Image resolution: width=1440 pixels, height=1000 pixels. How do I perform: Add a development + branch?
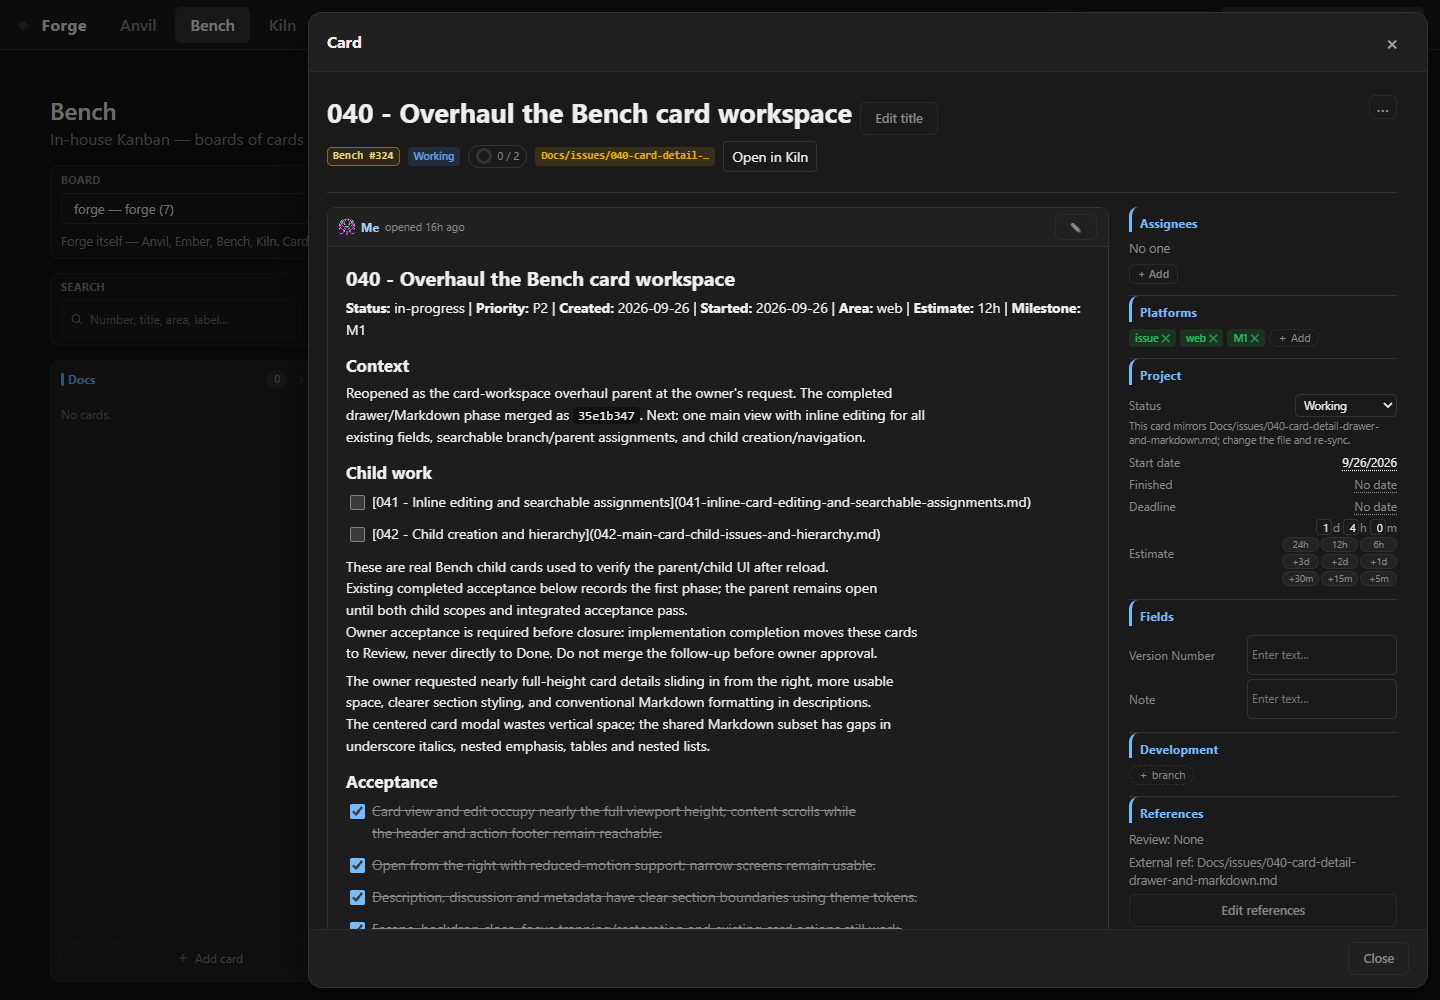1162,775
